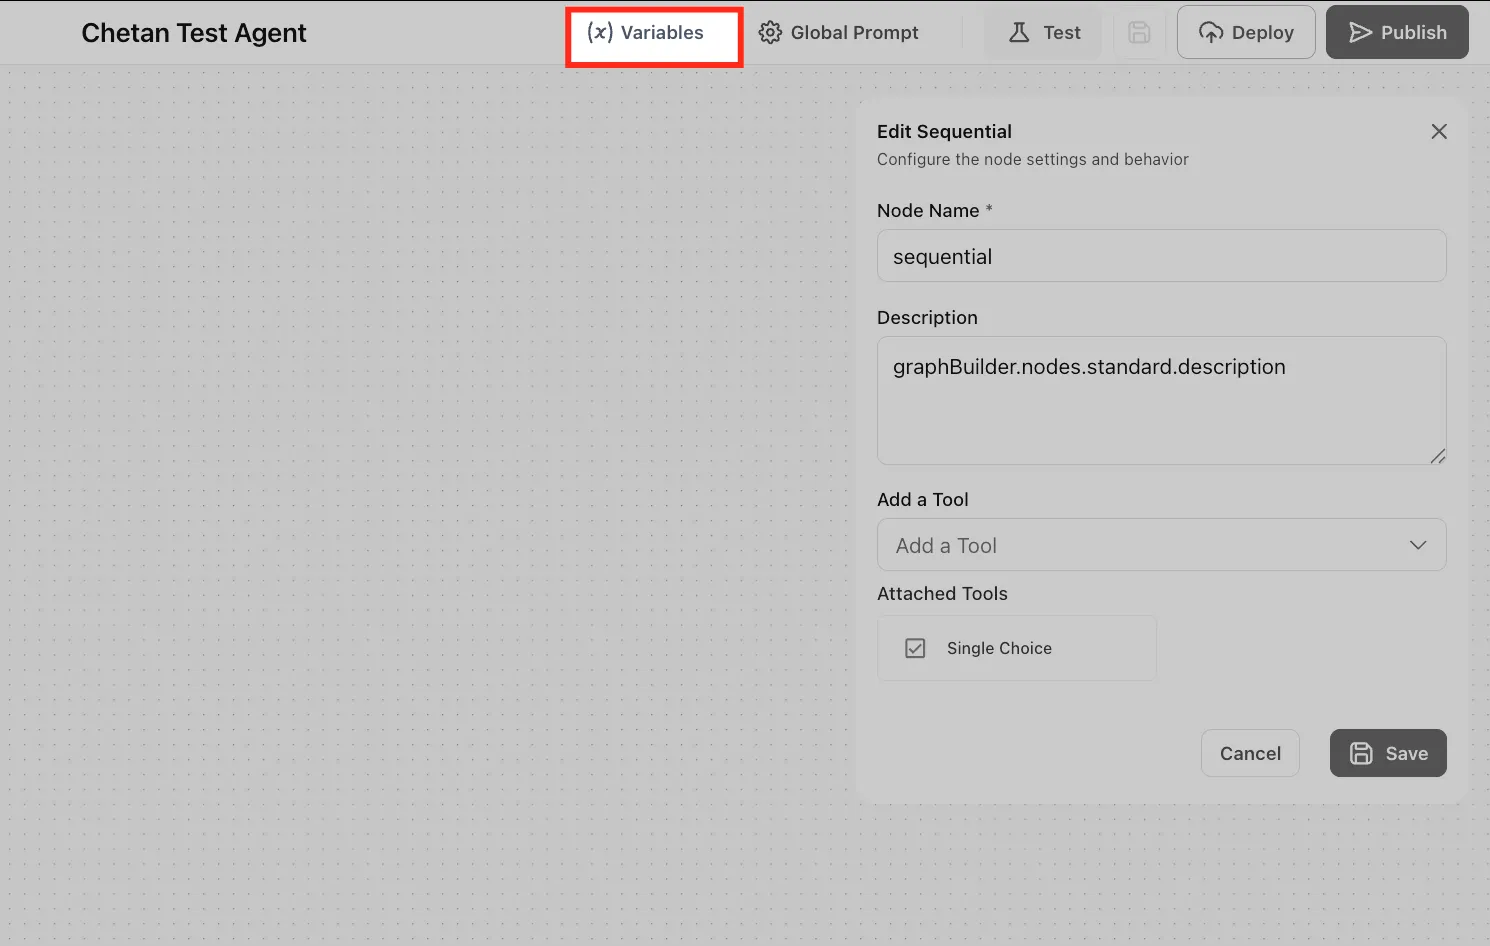Focus the Description text area
The width and height of the screenshot is (1490, 946).
(x=1162, y=401)
